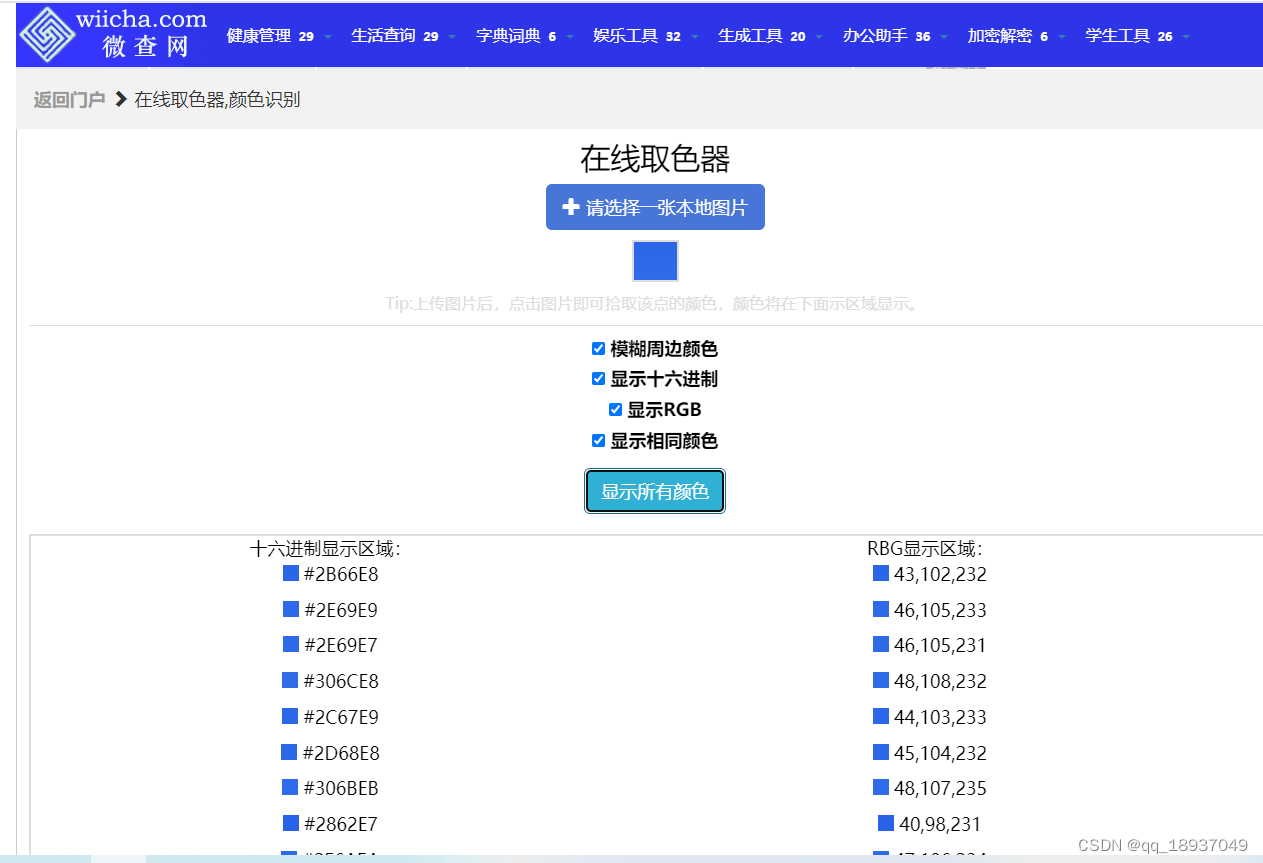Click 在线取色器,颜色识别 breadcrumb text
The width and height of the screenshot is (1263, 863).
click(x=217, y=99)
